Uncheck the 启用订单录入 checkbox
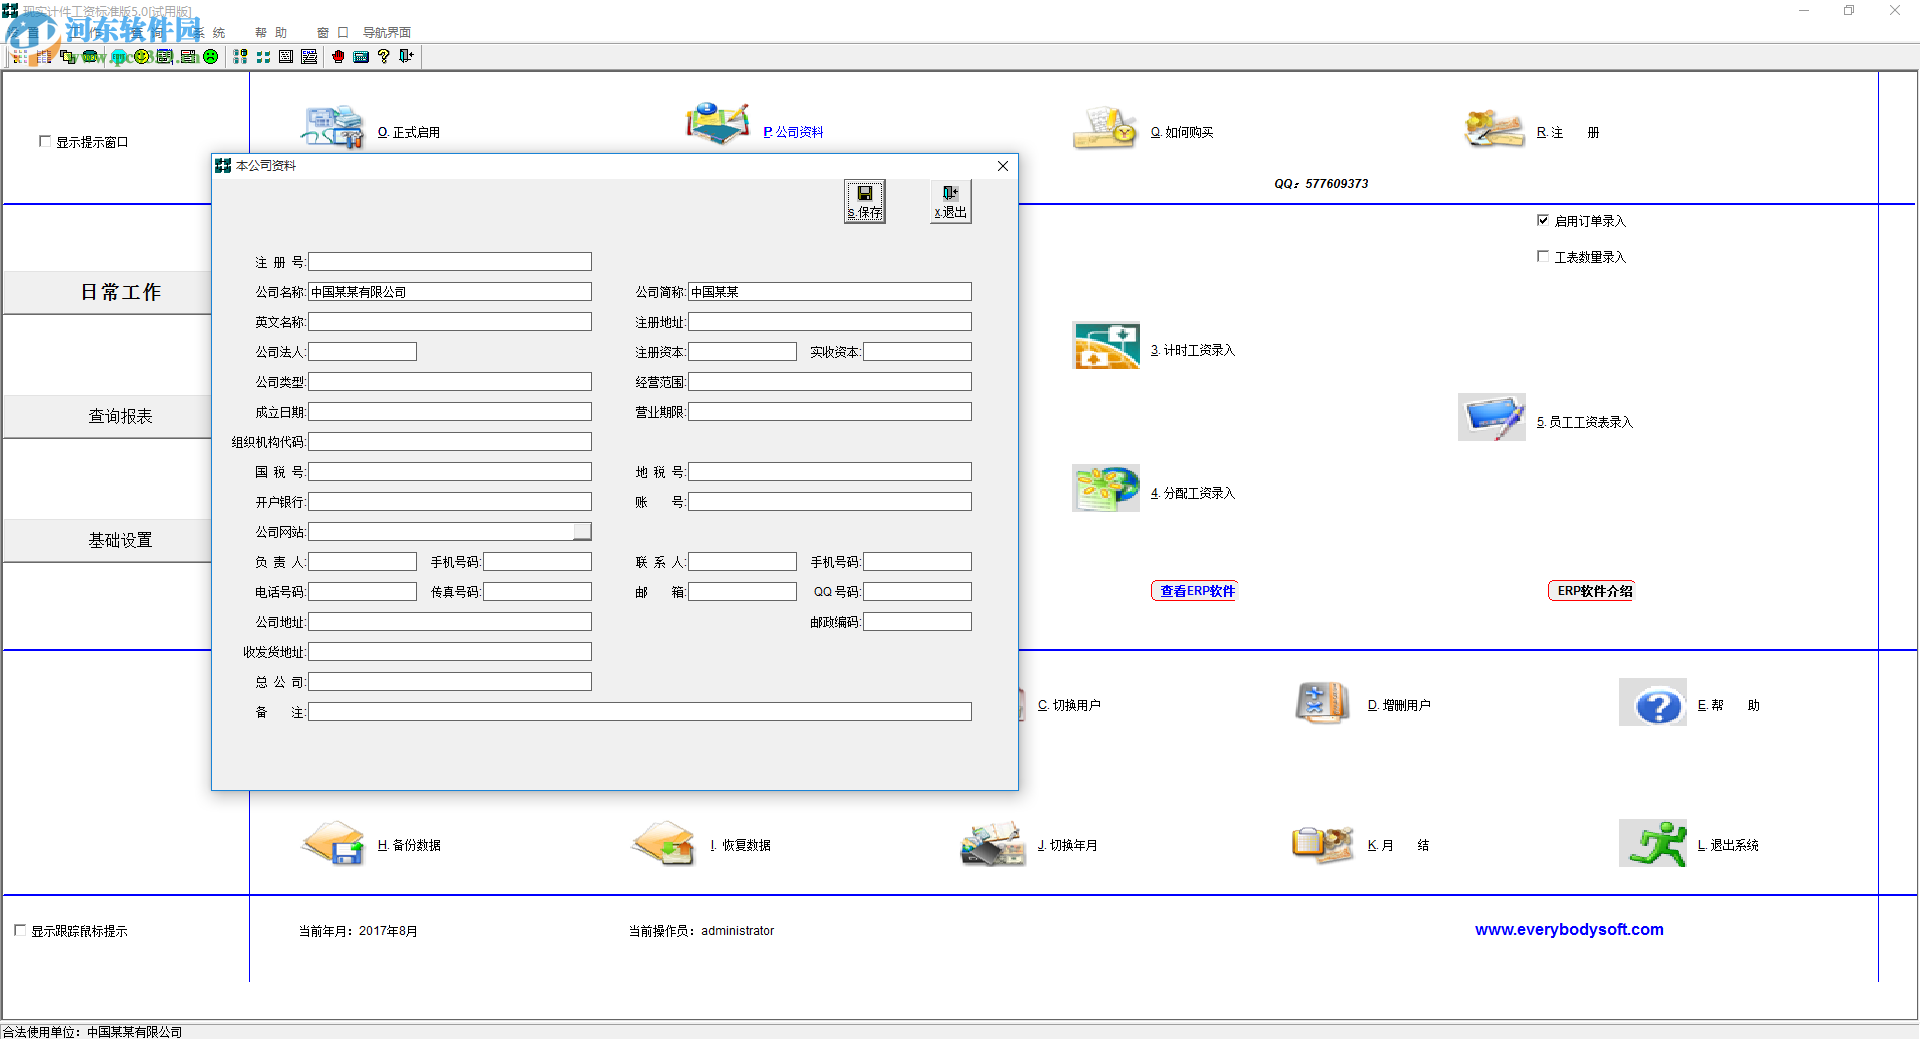Viewport: 1920px width, 1040px height. pos(1543,220)
